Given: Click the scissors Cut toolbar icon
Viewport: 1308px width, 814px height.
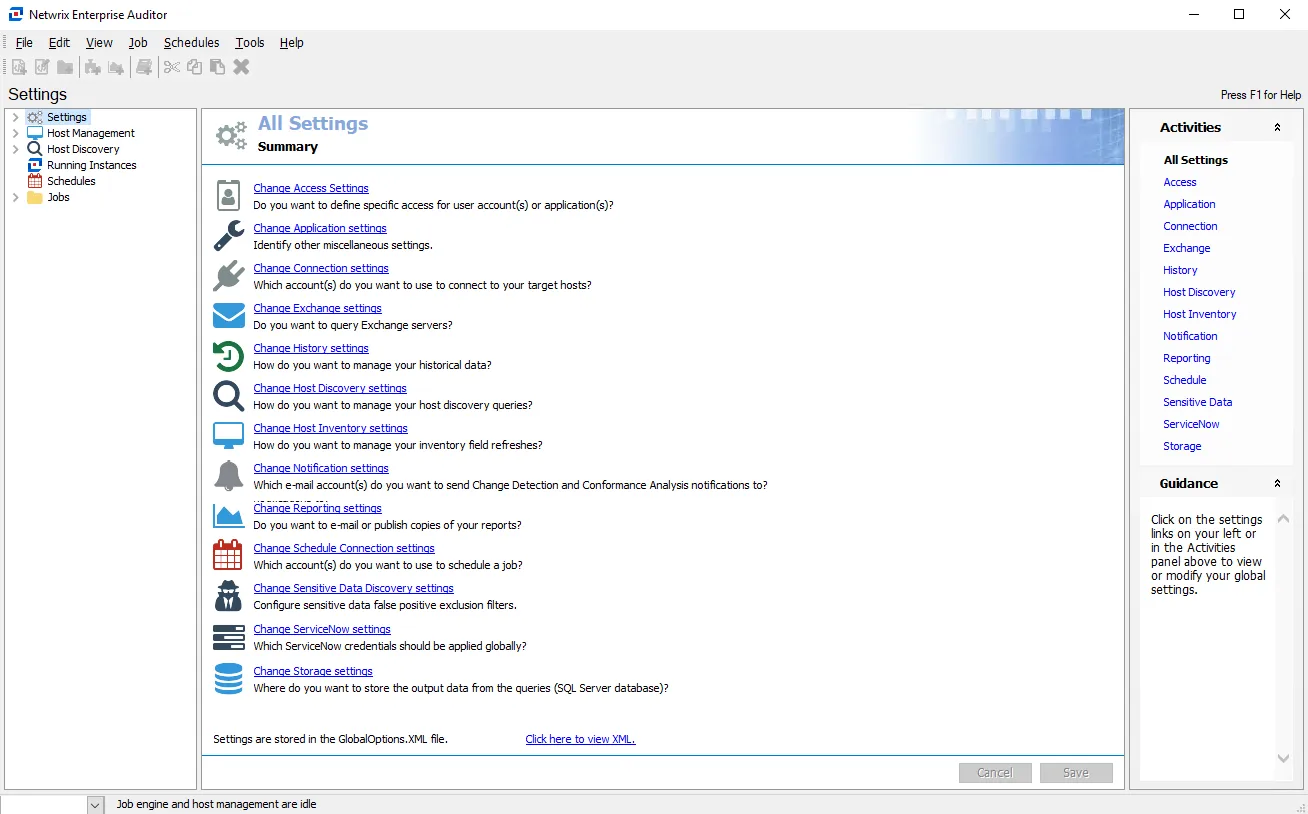Looking at the screenshot, I should (172, 67).
